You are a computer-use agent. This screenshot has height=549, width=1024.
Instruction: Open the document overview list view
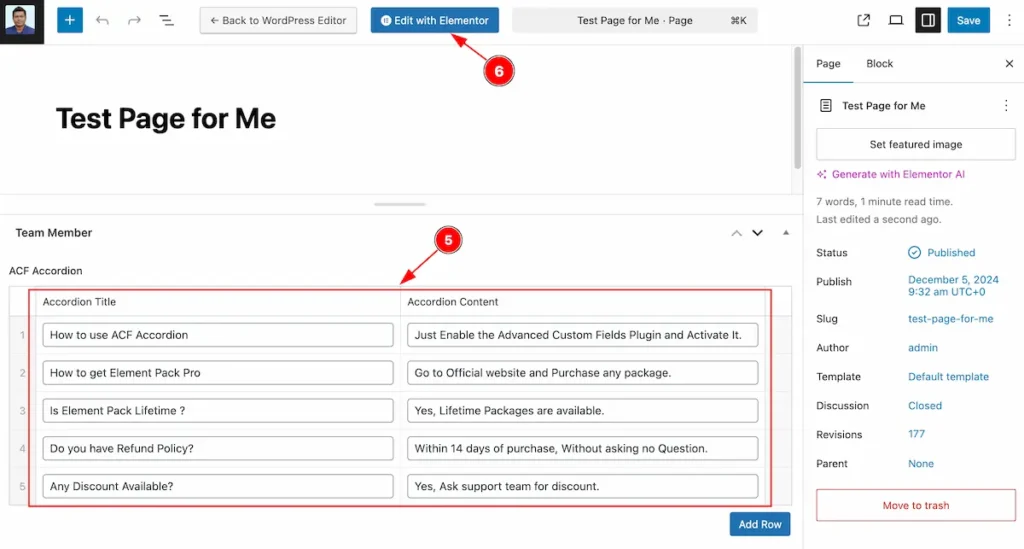167,20
